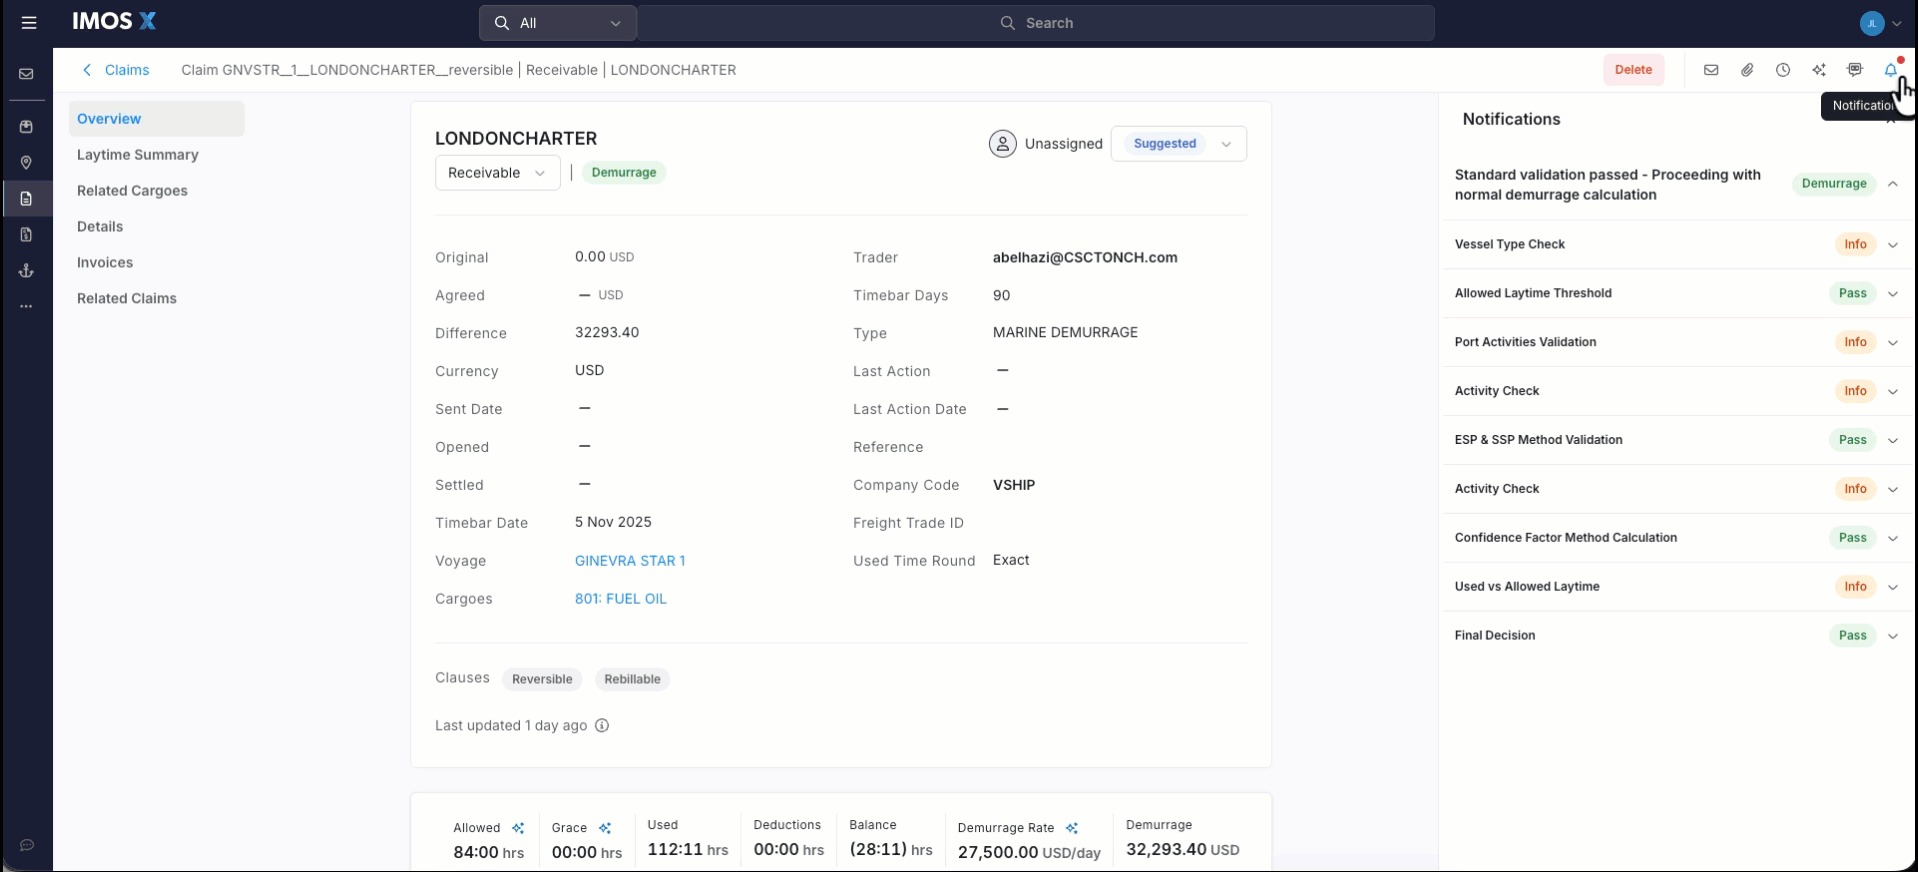Screen dimensions: 1918x872
Task: Click the anchor icon in left sidebar
Action: (26, 271)
